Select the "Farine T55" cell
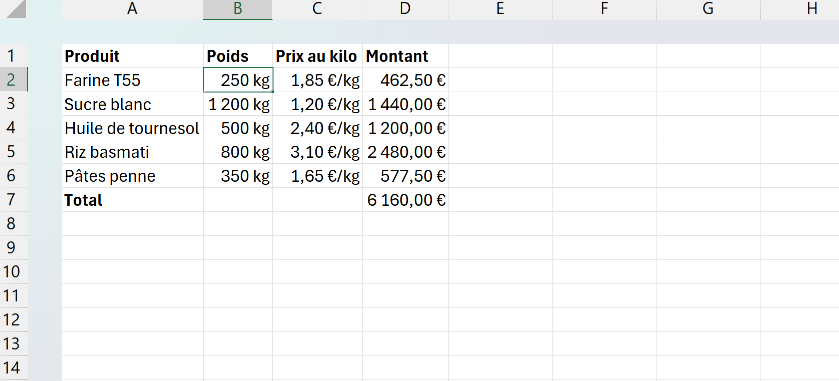The height and width of the screenshot is (381, 839). point(132,80)
